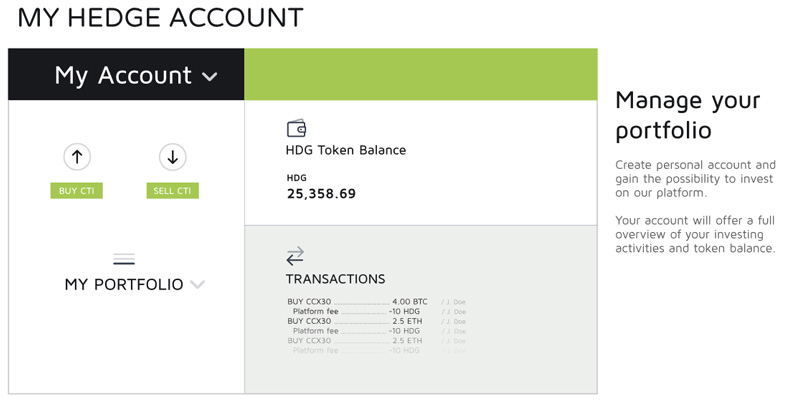Select the first BUY CCX30 4.00 BTC transaction

click(x=376, y=302)
